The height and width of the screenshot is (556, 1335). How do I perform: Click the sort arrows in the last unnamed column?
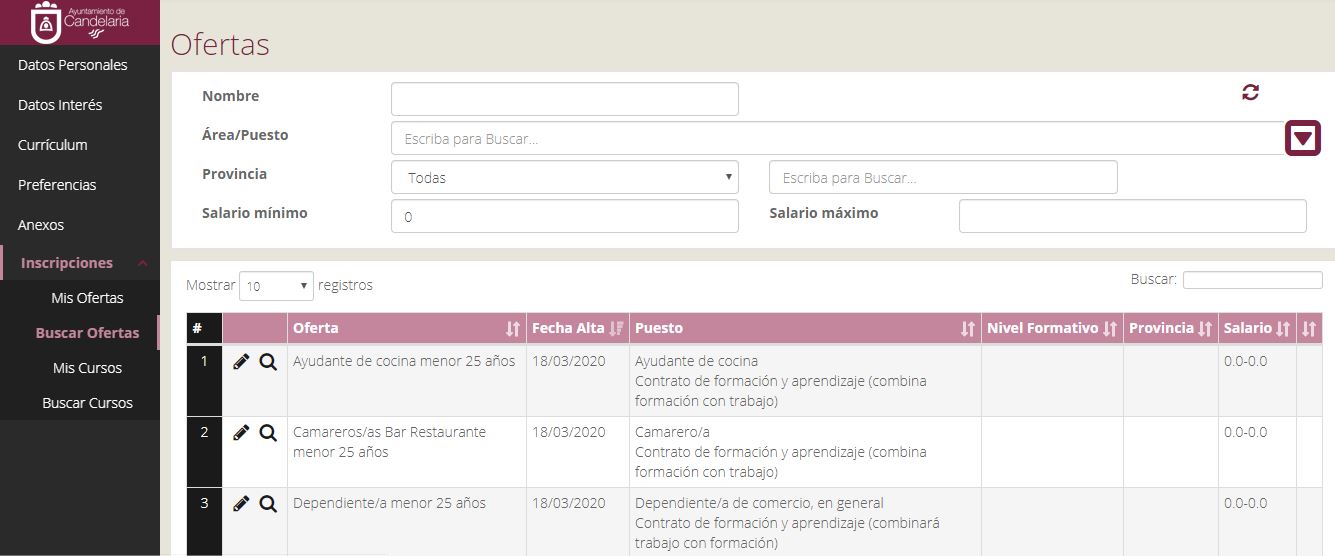[x=1309, y=328]
